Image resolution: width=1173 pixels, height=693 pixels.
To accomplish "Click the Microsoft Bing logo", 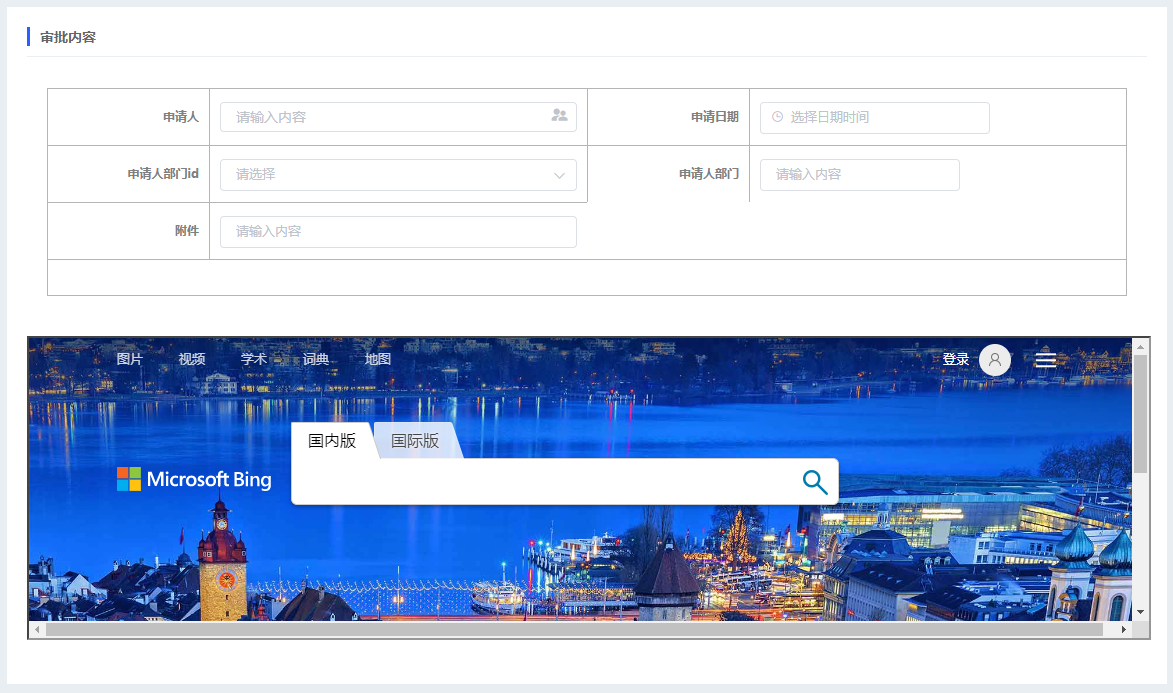I will tap(194, 480).
